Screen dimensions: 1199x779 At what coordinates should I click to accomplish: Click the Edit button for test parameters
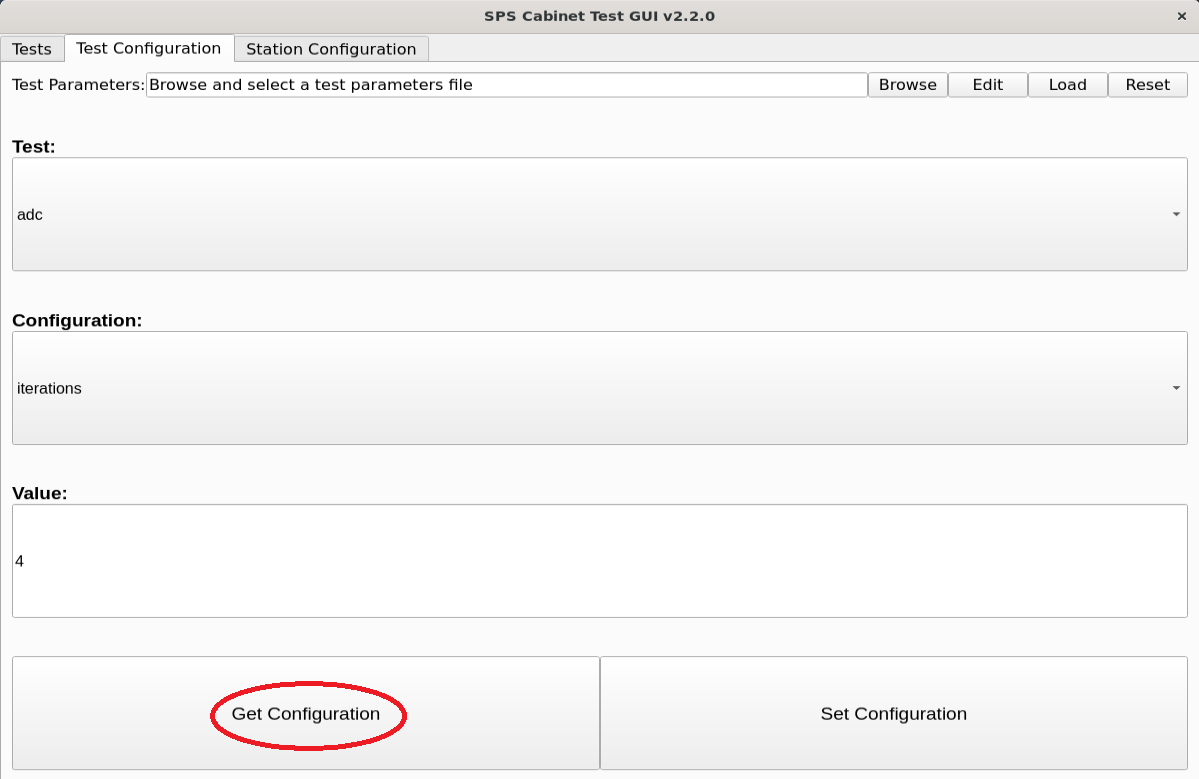pyautogui.click(x=987, y=85)
